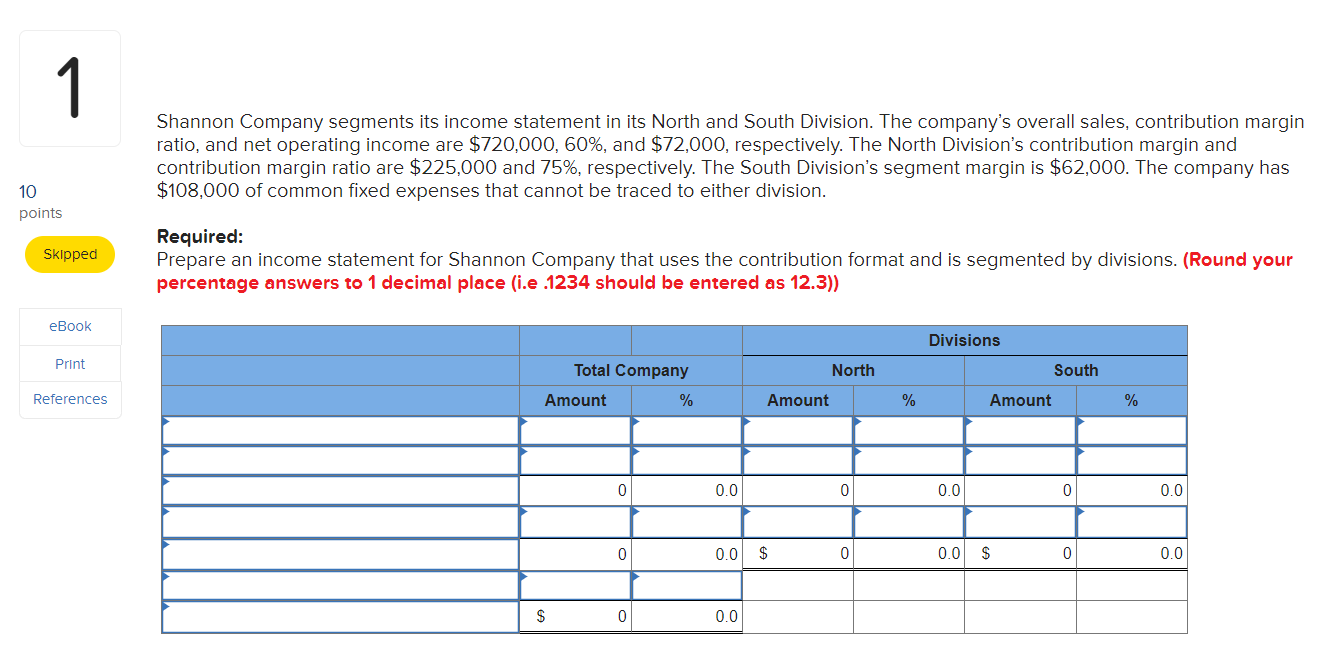Click first row North Amount field
Screen dimensions: 1320x648
798,431
